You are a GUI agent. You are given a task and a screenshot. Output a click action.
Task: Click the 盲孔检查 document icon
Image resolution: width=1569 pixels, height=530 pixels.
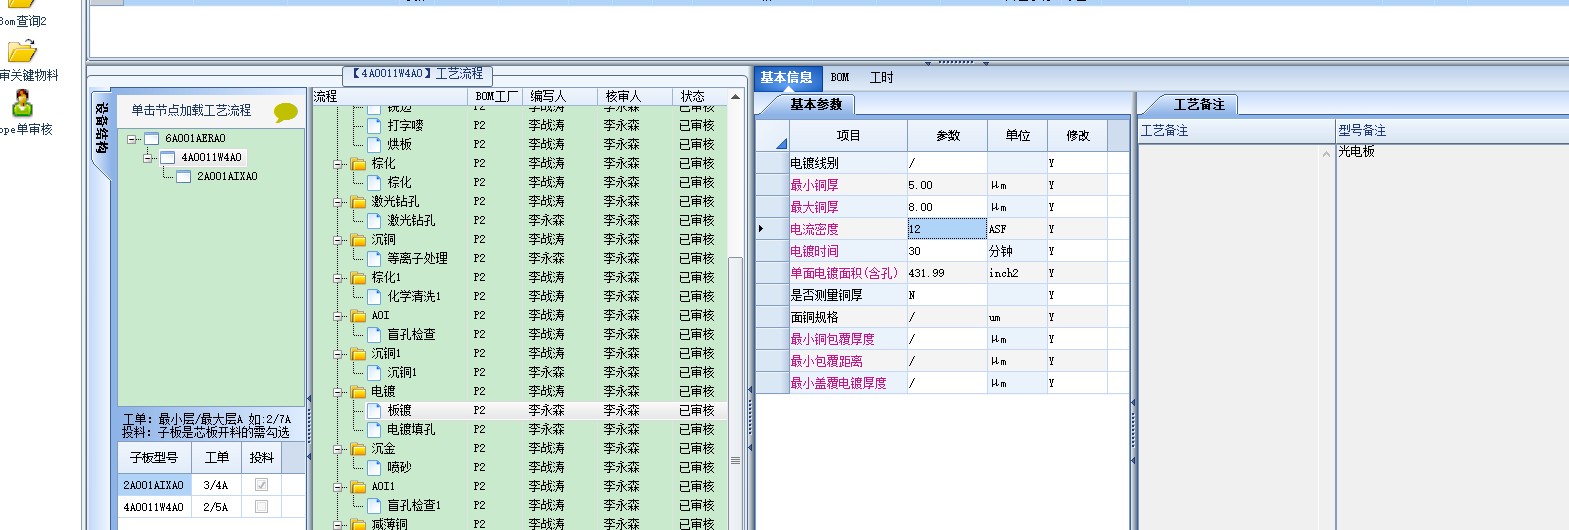375,335
